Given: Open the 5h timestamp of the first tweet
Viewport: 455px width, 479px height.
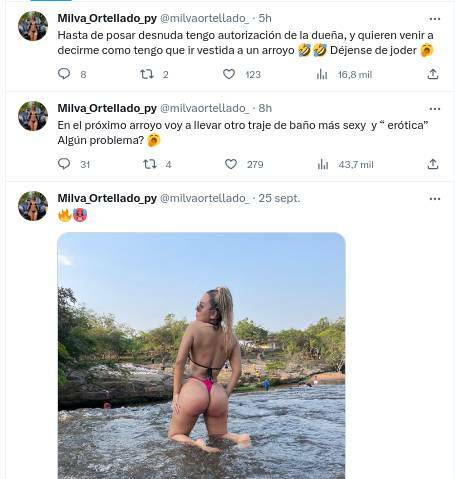Looking at the screenshot, I should coord(265,18).
